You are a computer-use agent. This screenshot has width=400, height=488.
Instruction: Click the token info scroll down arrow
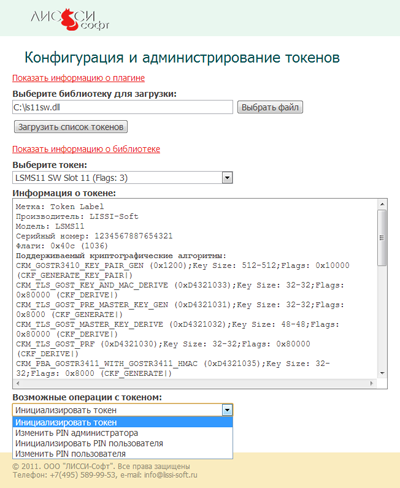tap(382, 373)
